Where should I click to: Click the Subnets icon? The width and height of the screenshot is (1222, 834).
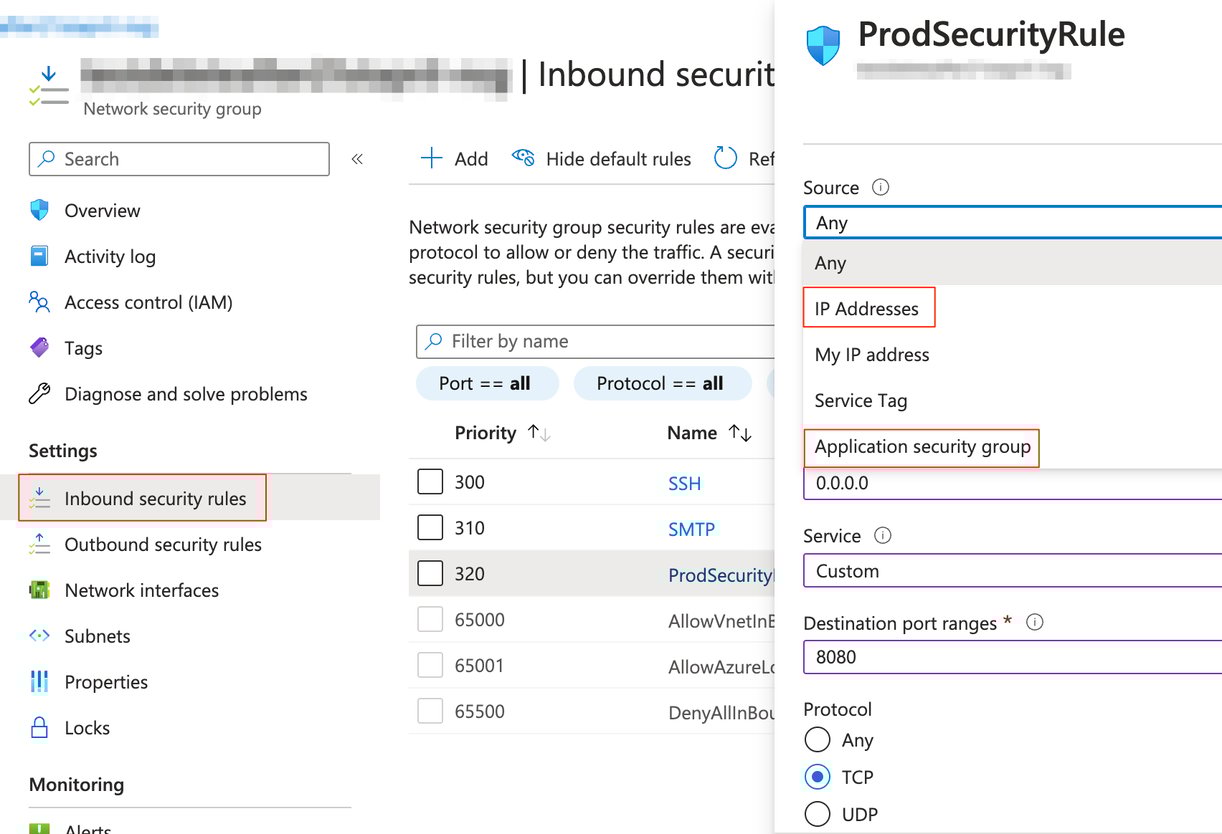[x=39, y=636]
